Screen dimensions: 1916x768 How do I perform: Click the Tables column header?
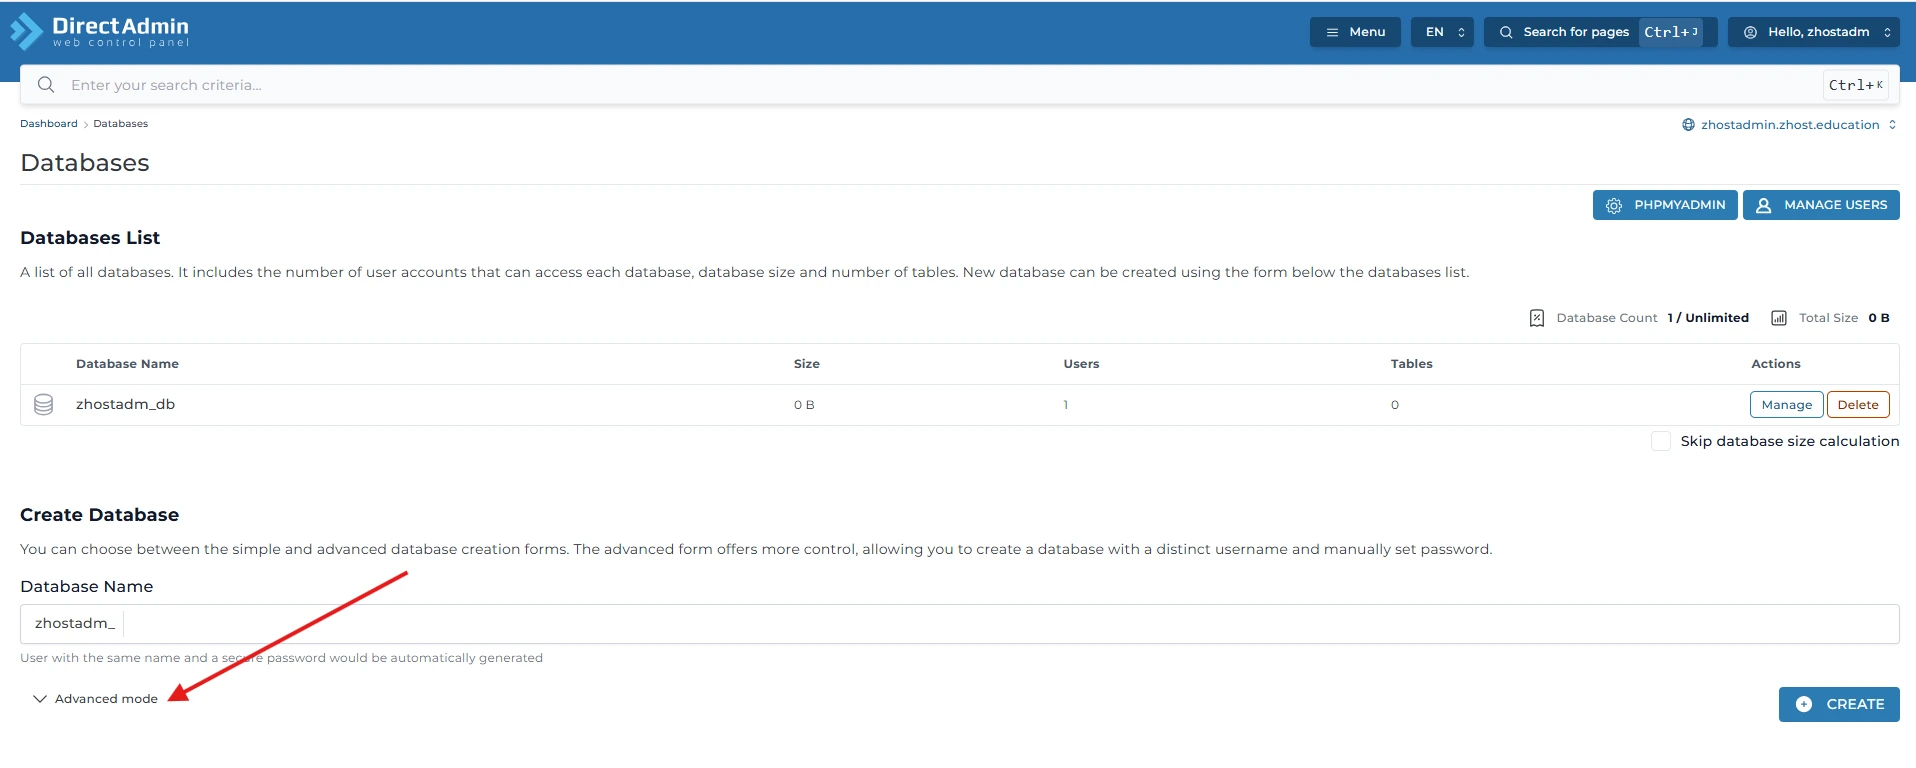coord(1411,364)
